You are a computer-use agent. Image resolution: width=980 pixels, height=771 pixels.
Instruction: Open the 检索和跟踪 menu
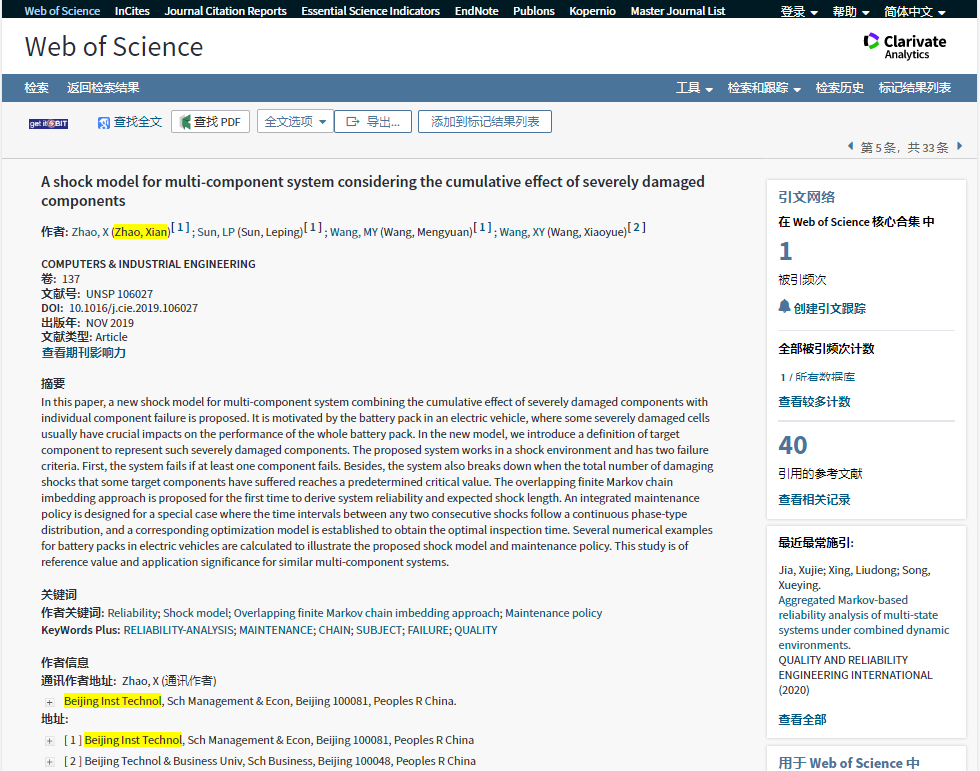point(764,88)
